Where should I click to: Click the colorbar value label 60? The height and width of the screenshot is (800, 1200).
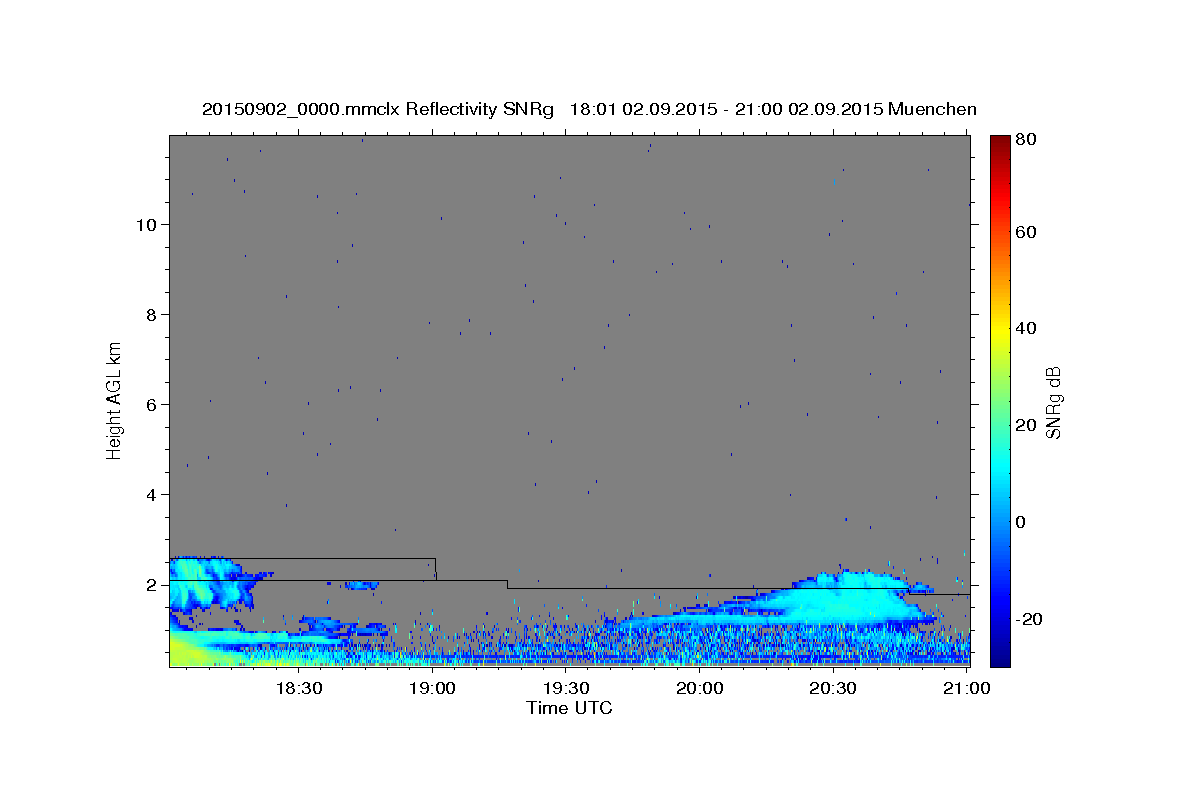coord(1026,232)
